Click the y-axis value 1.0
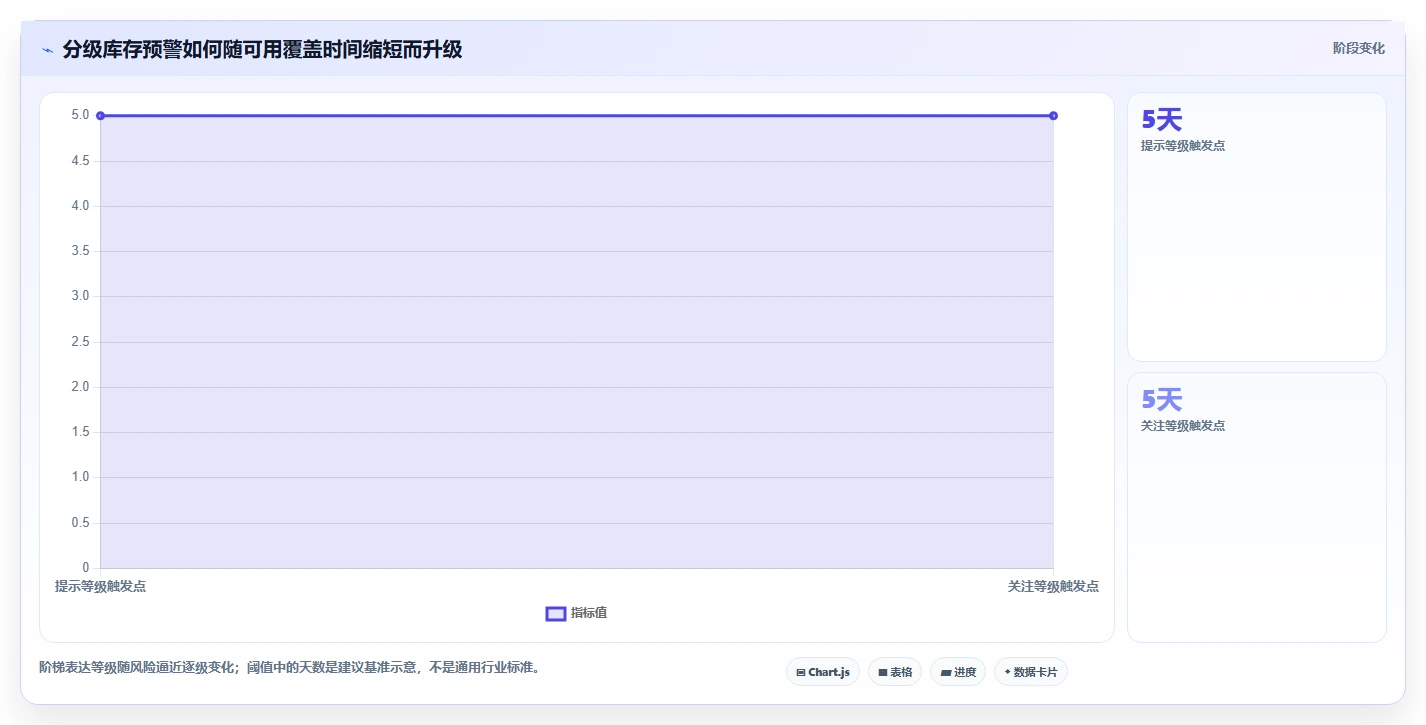Image resolution: width=1426 pixels, height=725 pixels. 80,477
